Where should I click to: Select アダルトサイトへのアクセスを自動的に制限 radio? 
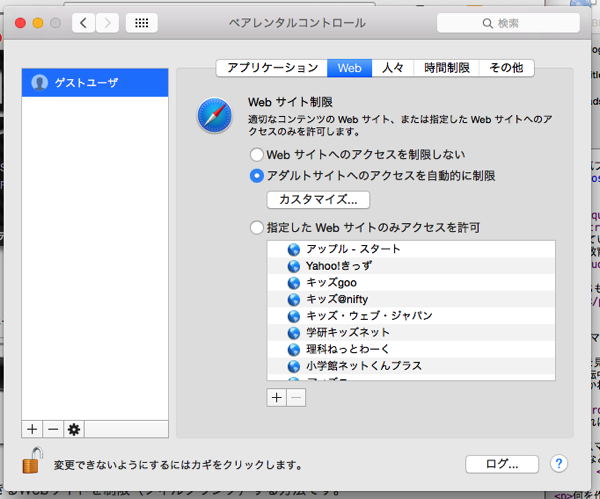[x=256, y=176]
